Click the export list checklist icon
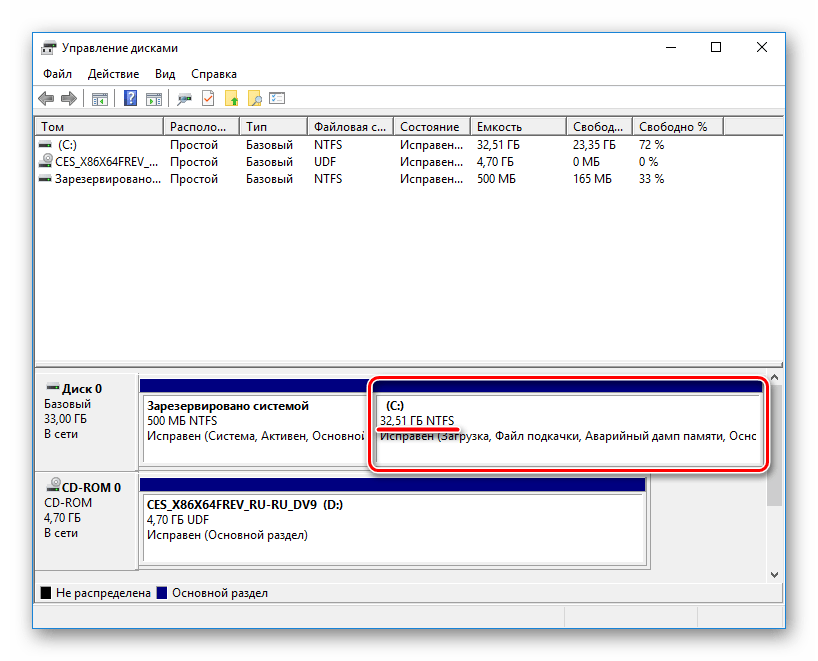This screenshot has width=818, height=661. (x=277, y=98)
